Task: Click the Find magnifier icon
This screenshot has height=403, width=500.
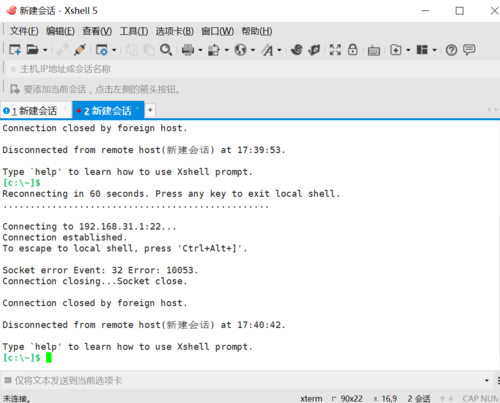Action: [166, 50]
